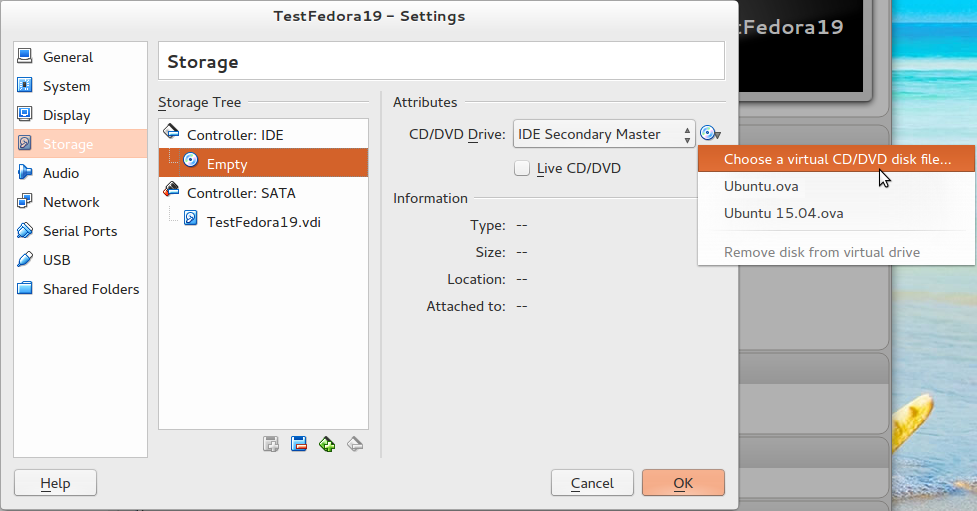Click the Remove Attachment icon below the storage tree
Screen dimensions: 977x511
click(298, 444)
